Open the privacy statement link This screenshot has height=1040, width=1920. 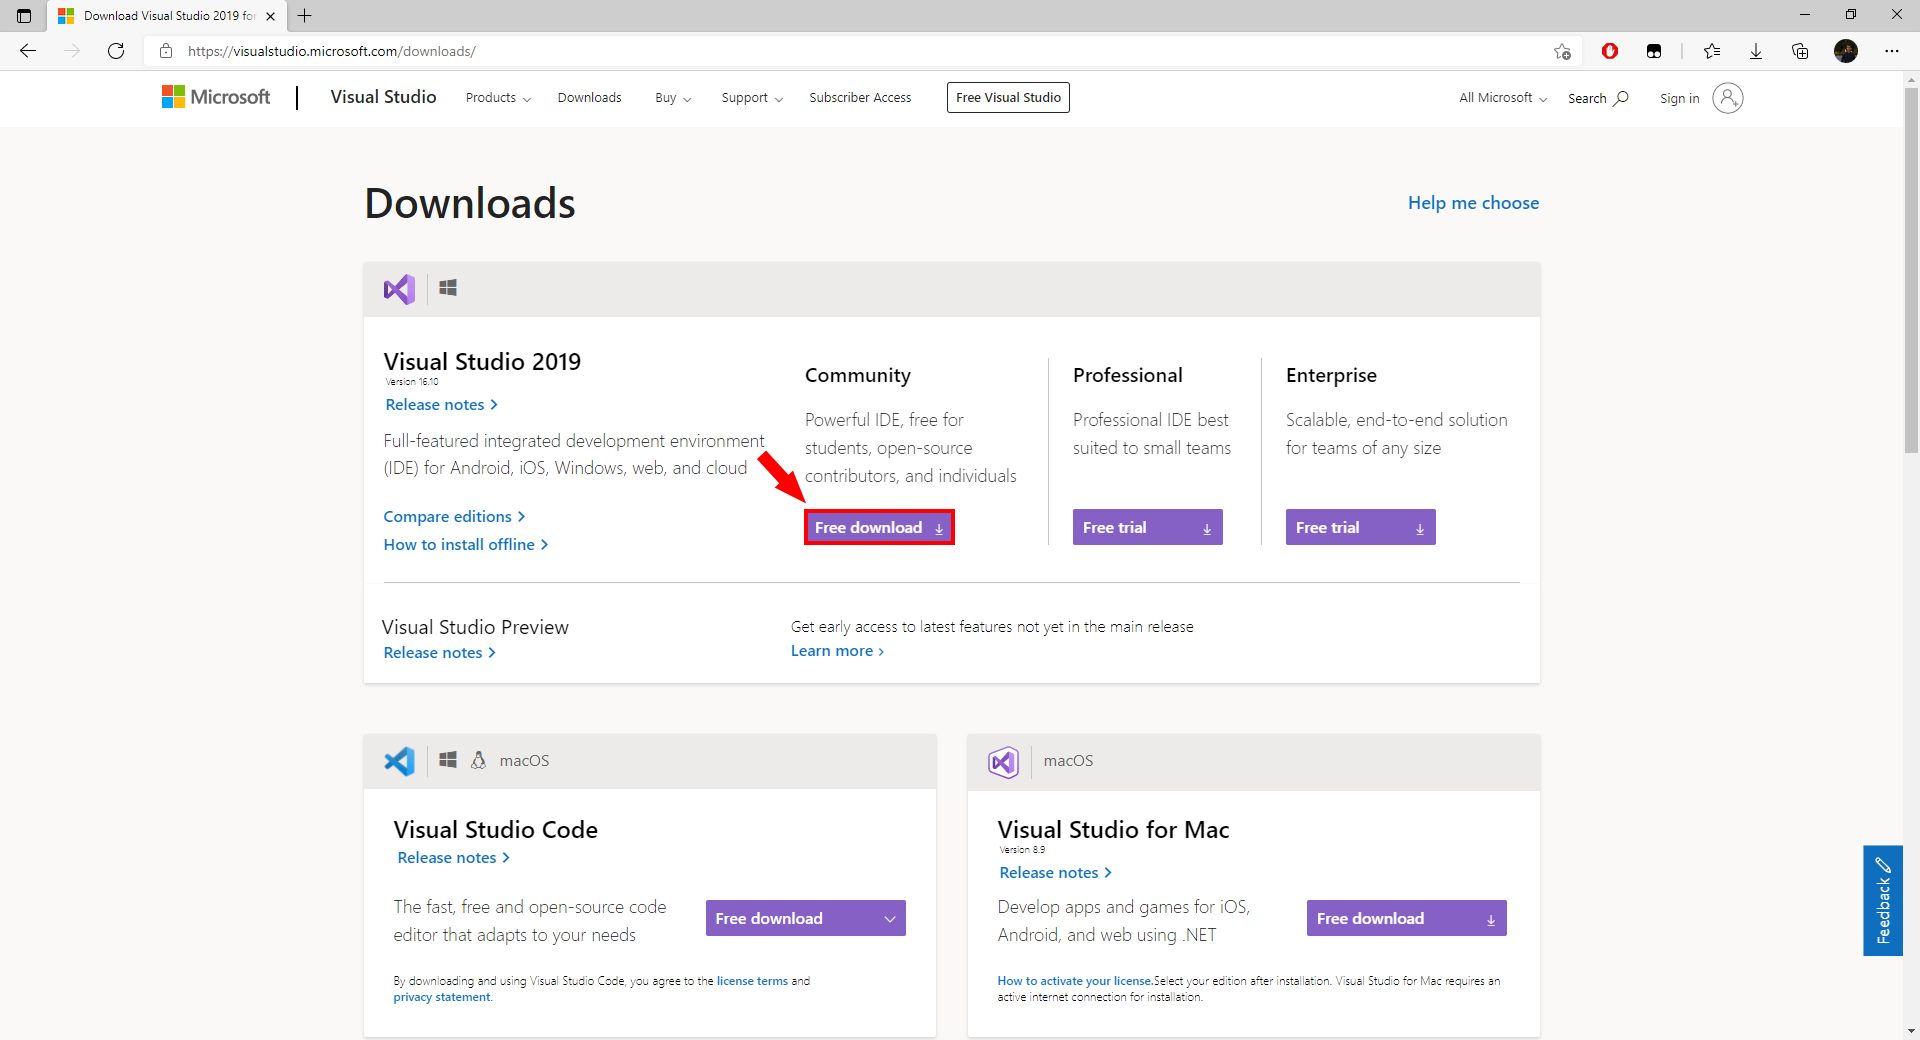point(442,997)
